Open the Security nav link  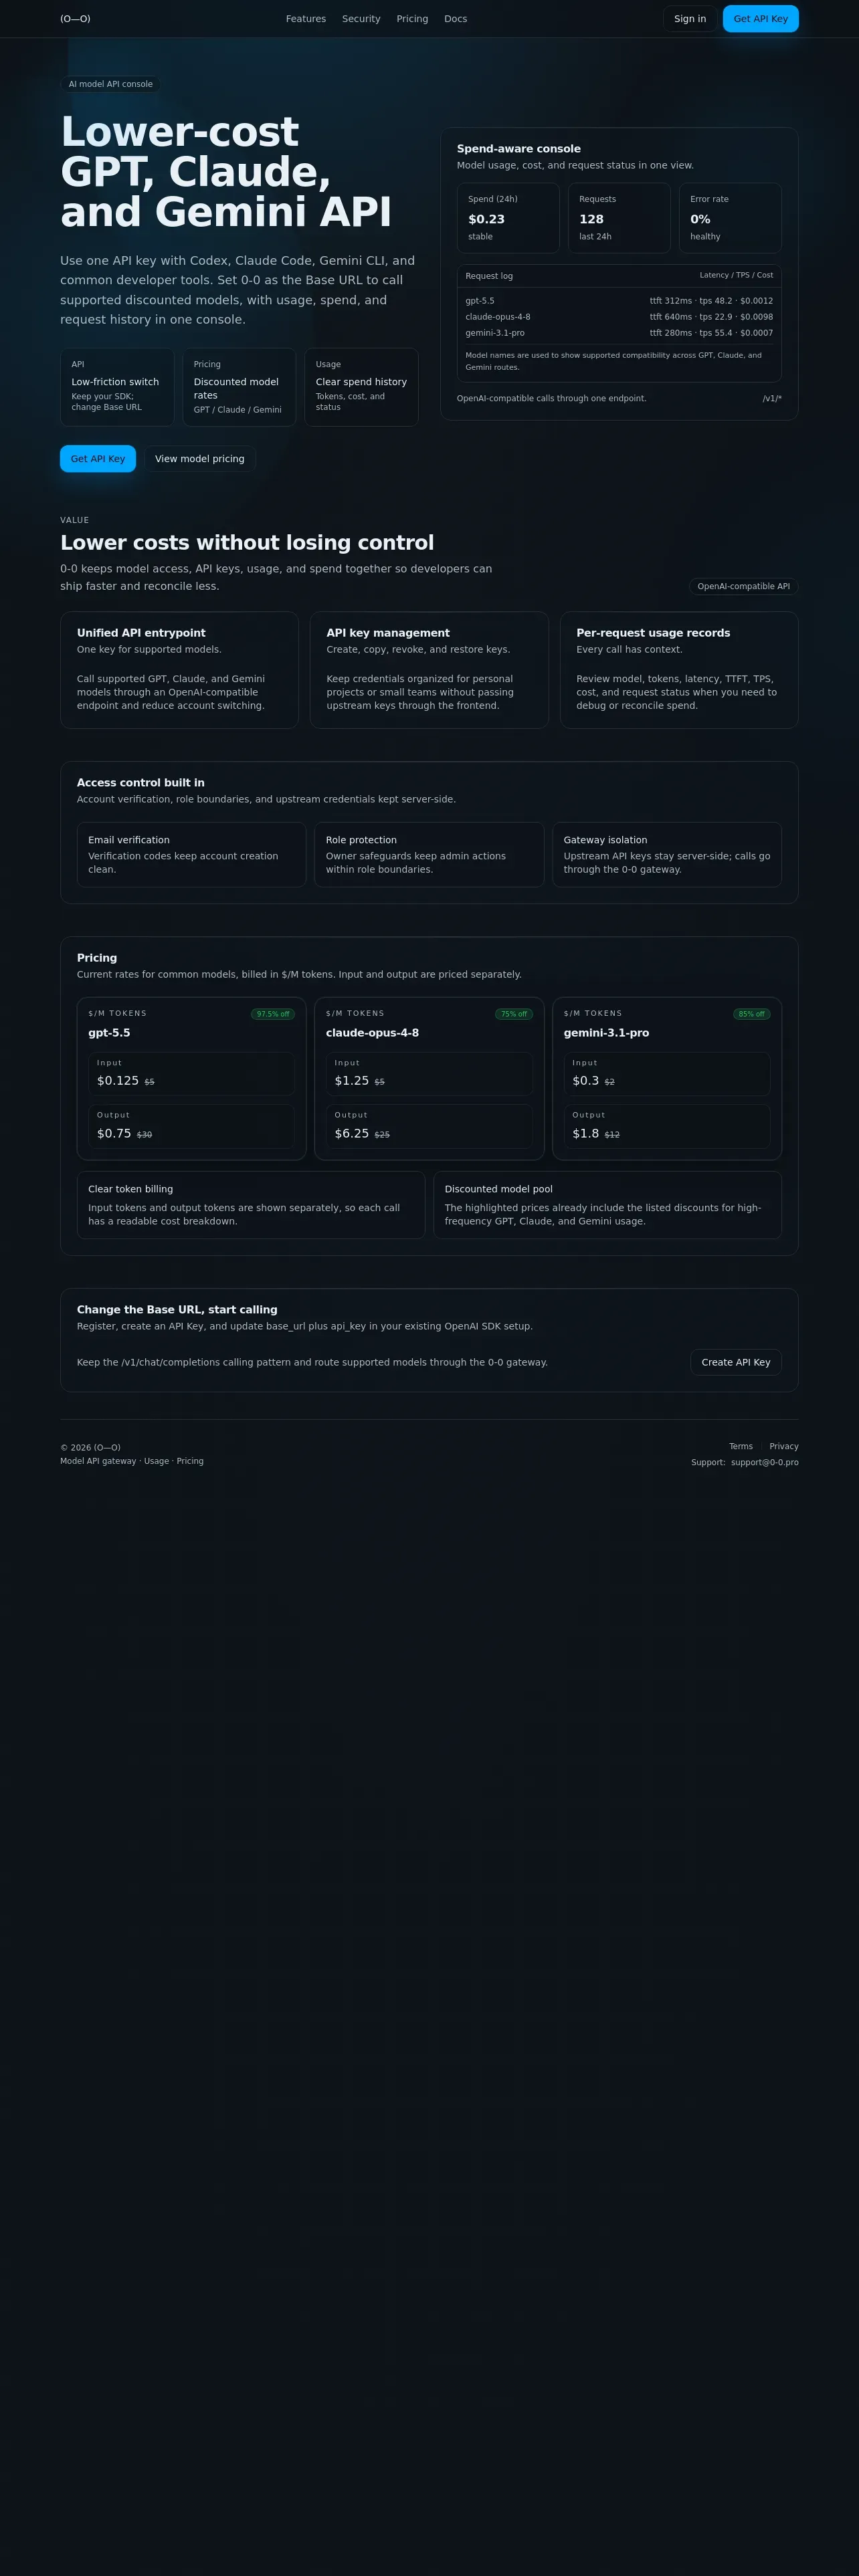click(x=361, y=19)
